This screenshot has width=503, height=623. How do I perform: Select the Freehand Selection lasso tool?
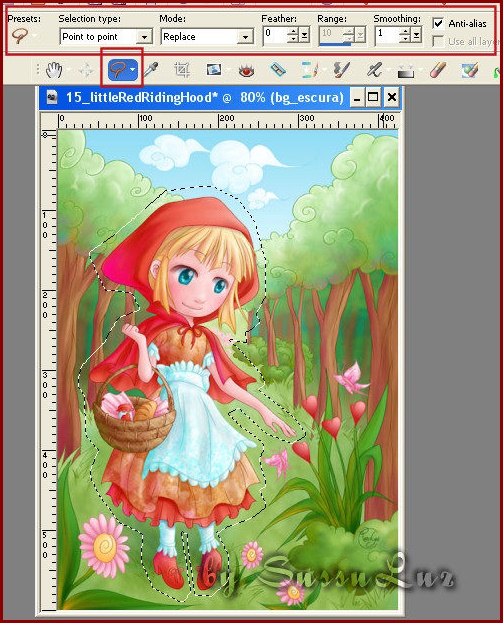coord(118,70)
